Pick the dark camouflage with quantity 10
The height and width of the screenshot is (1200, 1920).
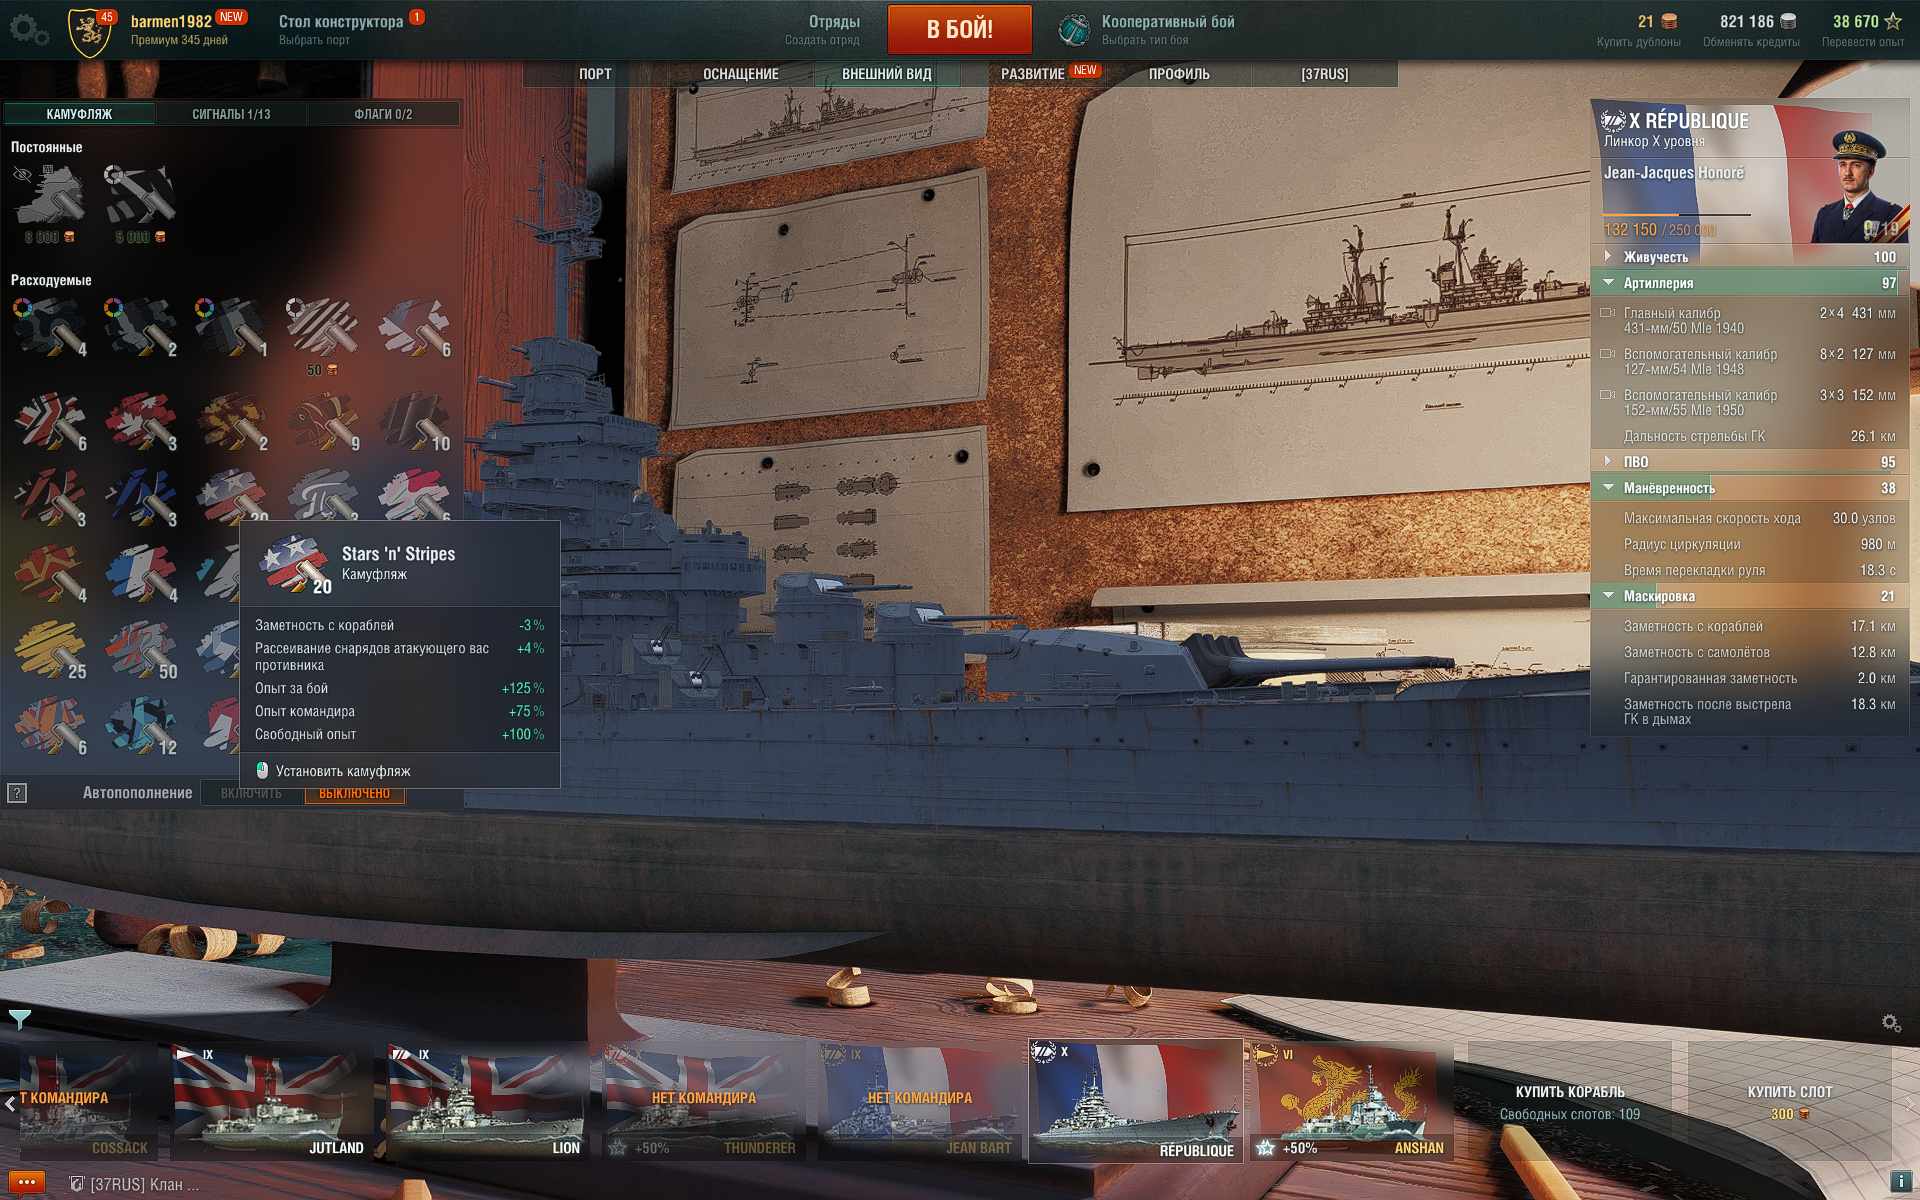[414, 420]
